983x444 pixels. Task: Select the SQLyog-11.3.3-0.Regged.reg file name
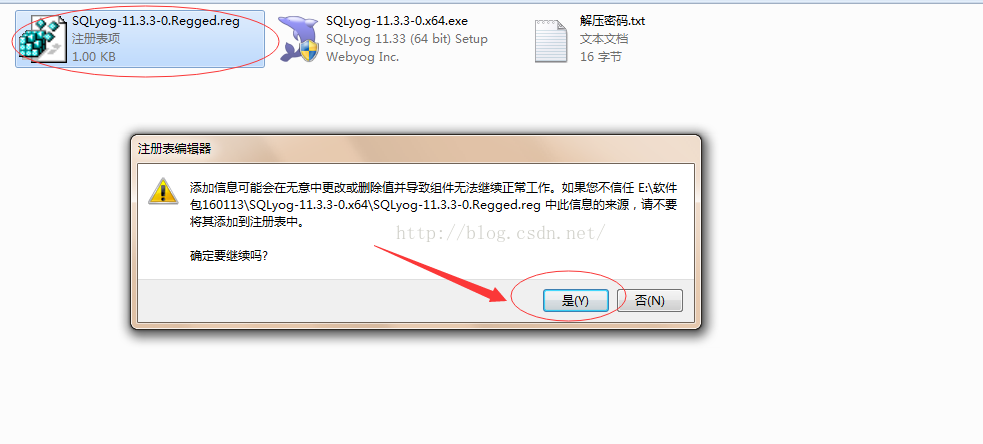tap(156, 21)
